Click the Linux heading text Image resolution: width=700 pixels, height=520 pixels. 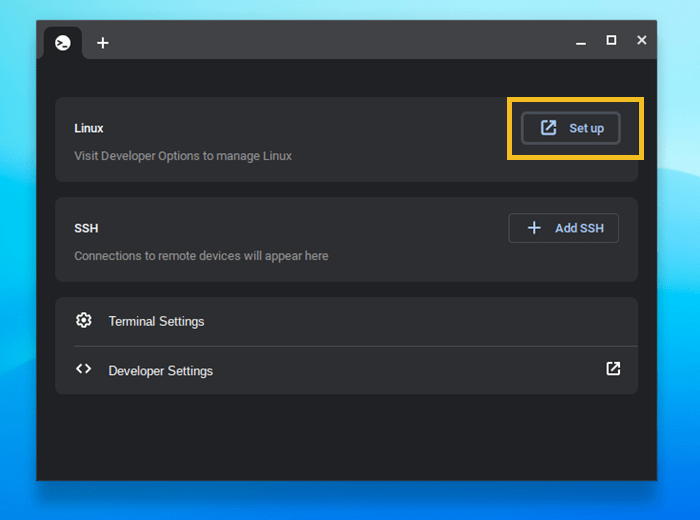89,129
